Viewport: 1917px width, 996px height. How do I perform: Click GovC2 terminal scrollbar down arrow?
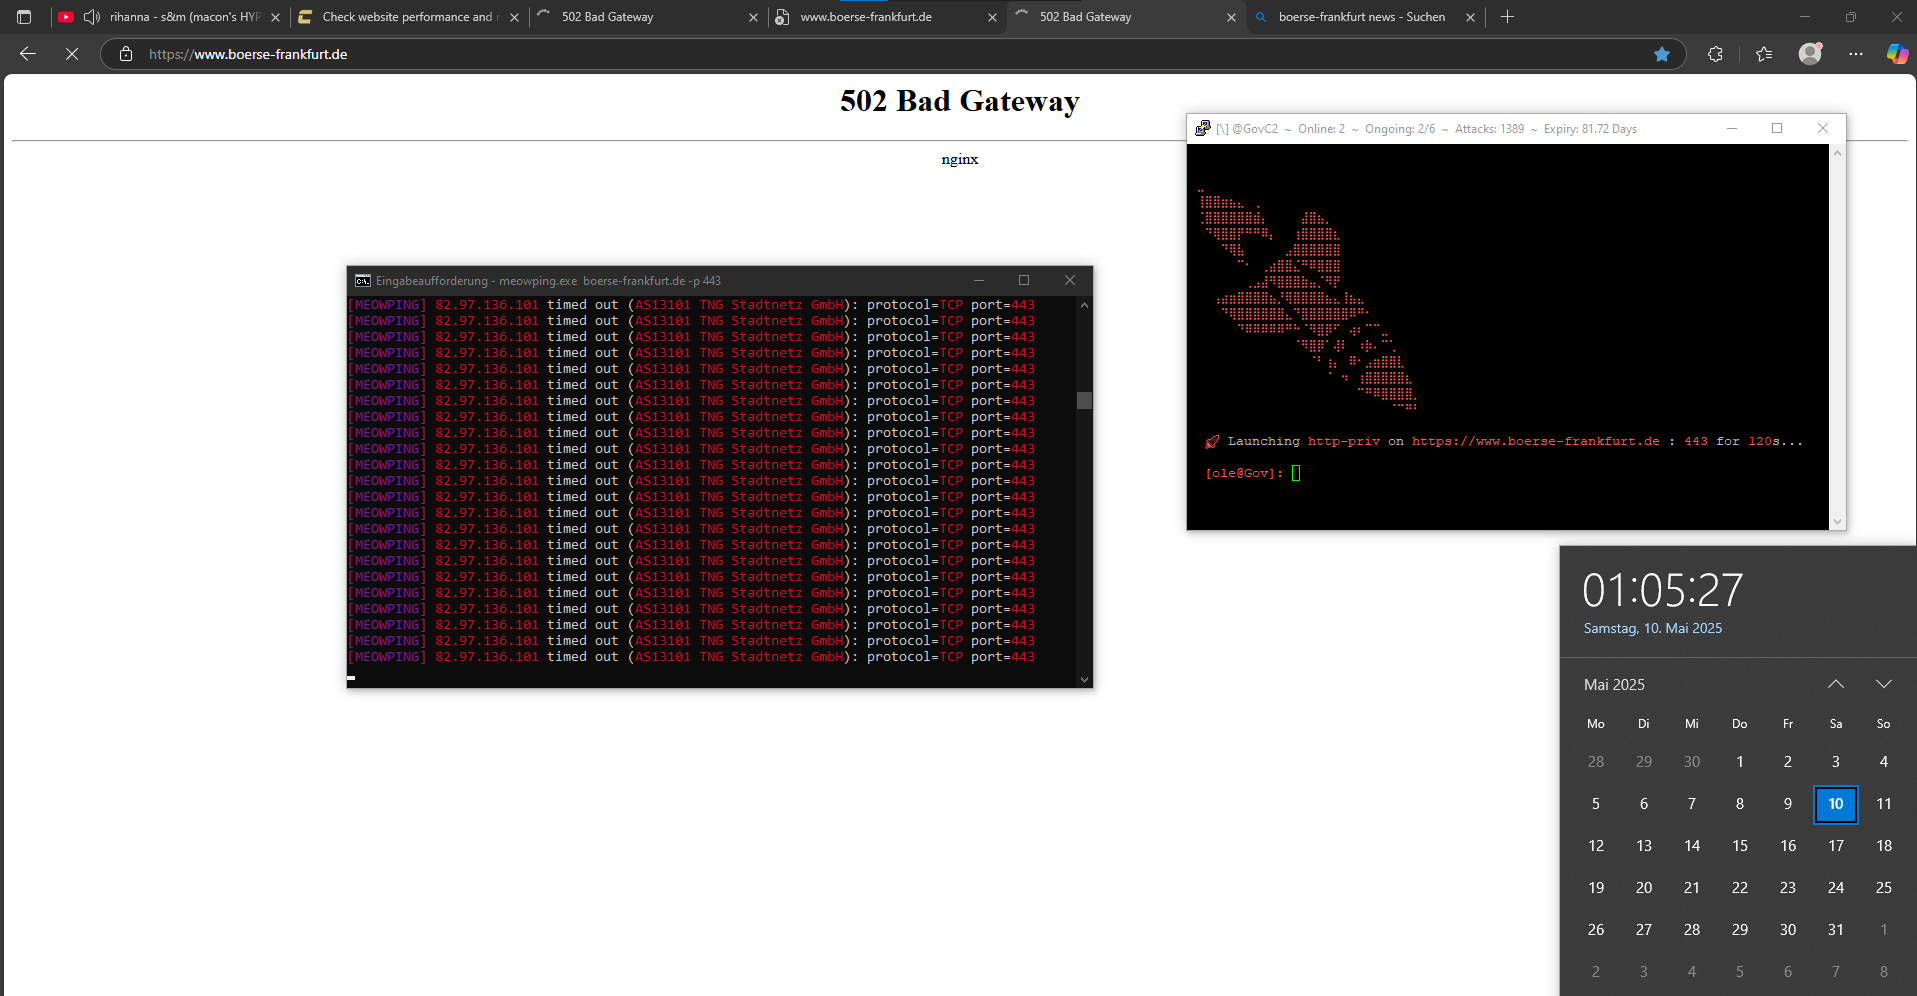1837,522
